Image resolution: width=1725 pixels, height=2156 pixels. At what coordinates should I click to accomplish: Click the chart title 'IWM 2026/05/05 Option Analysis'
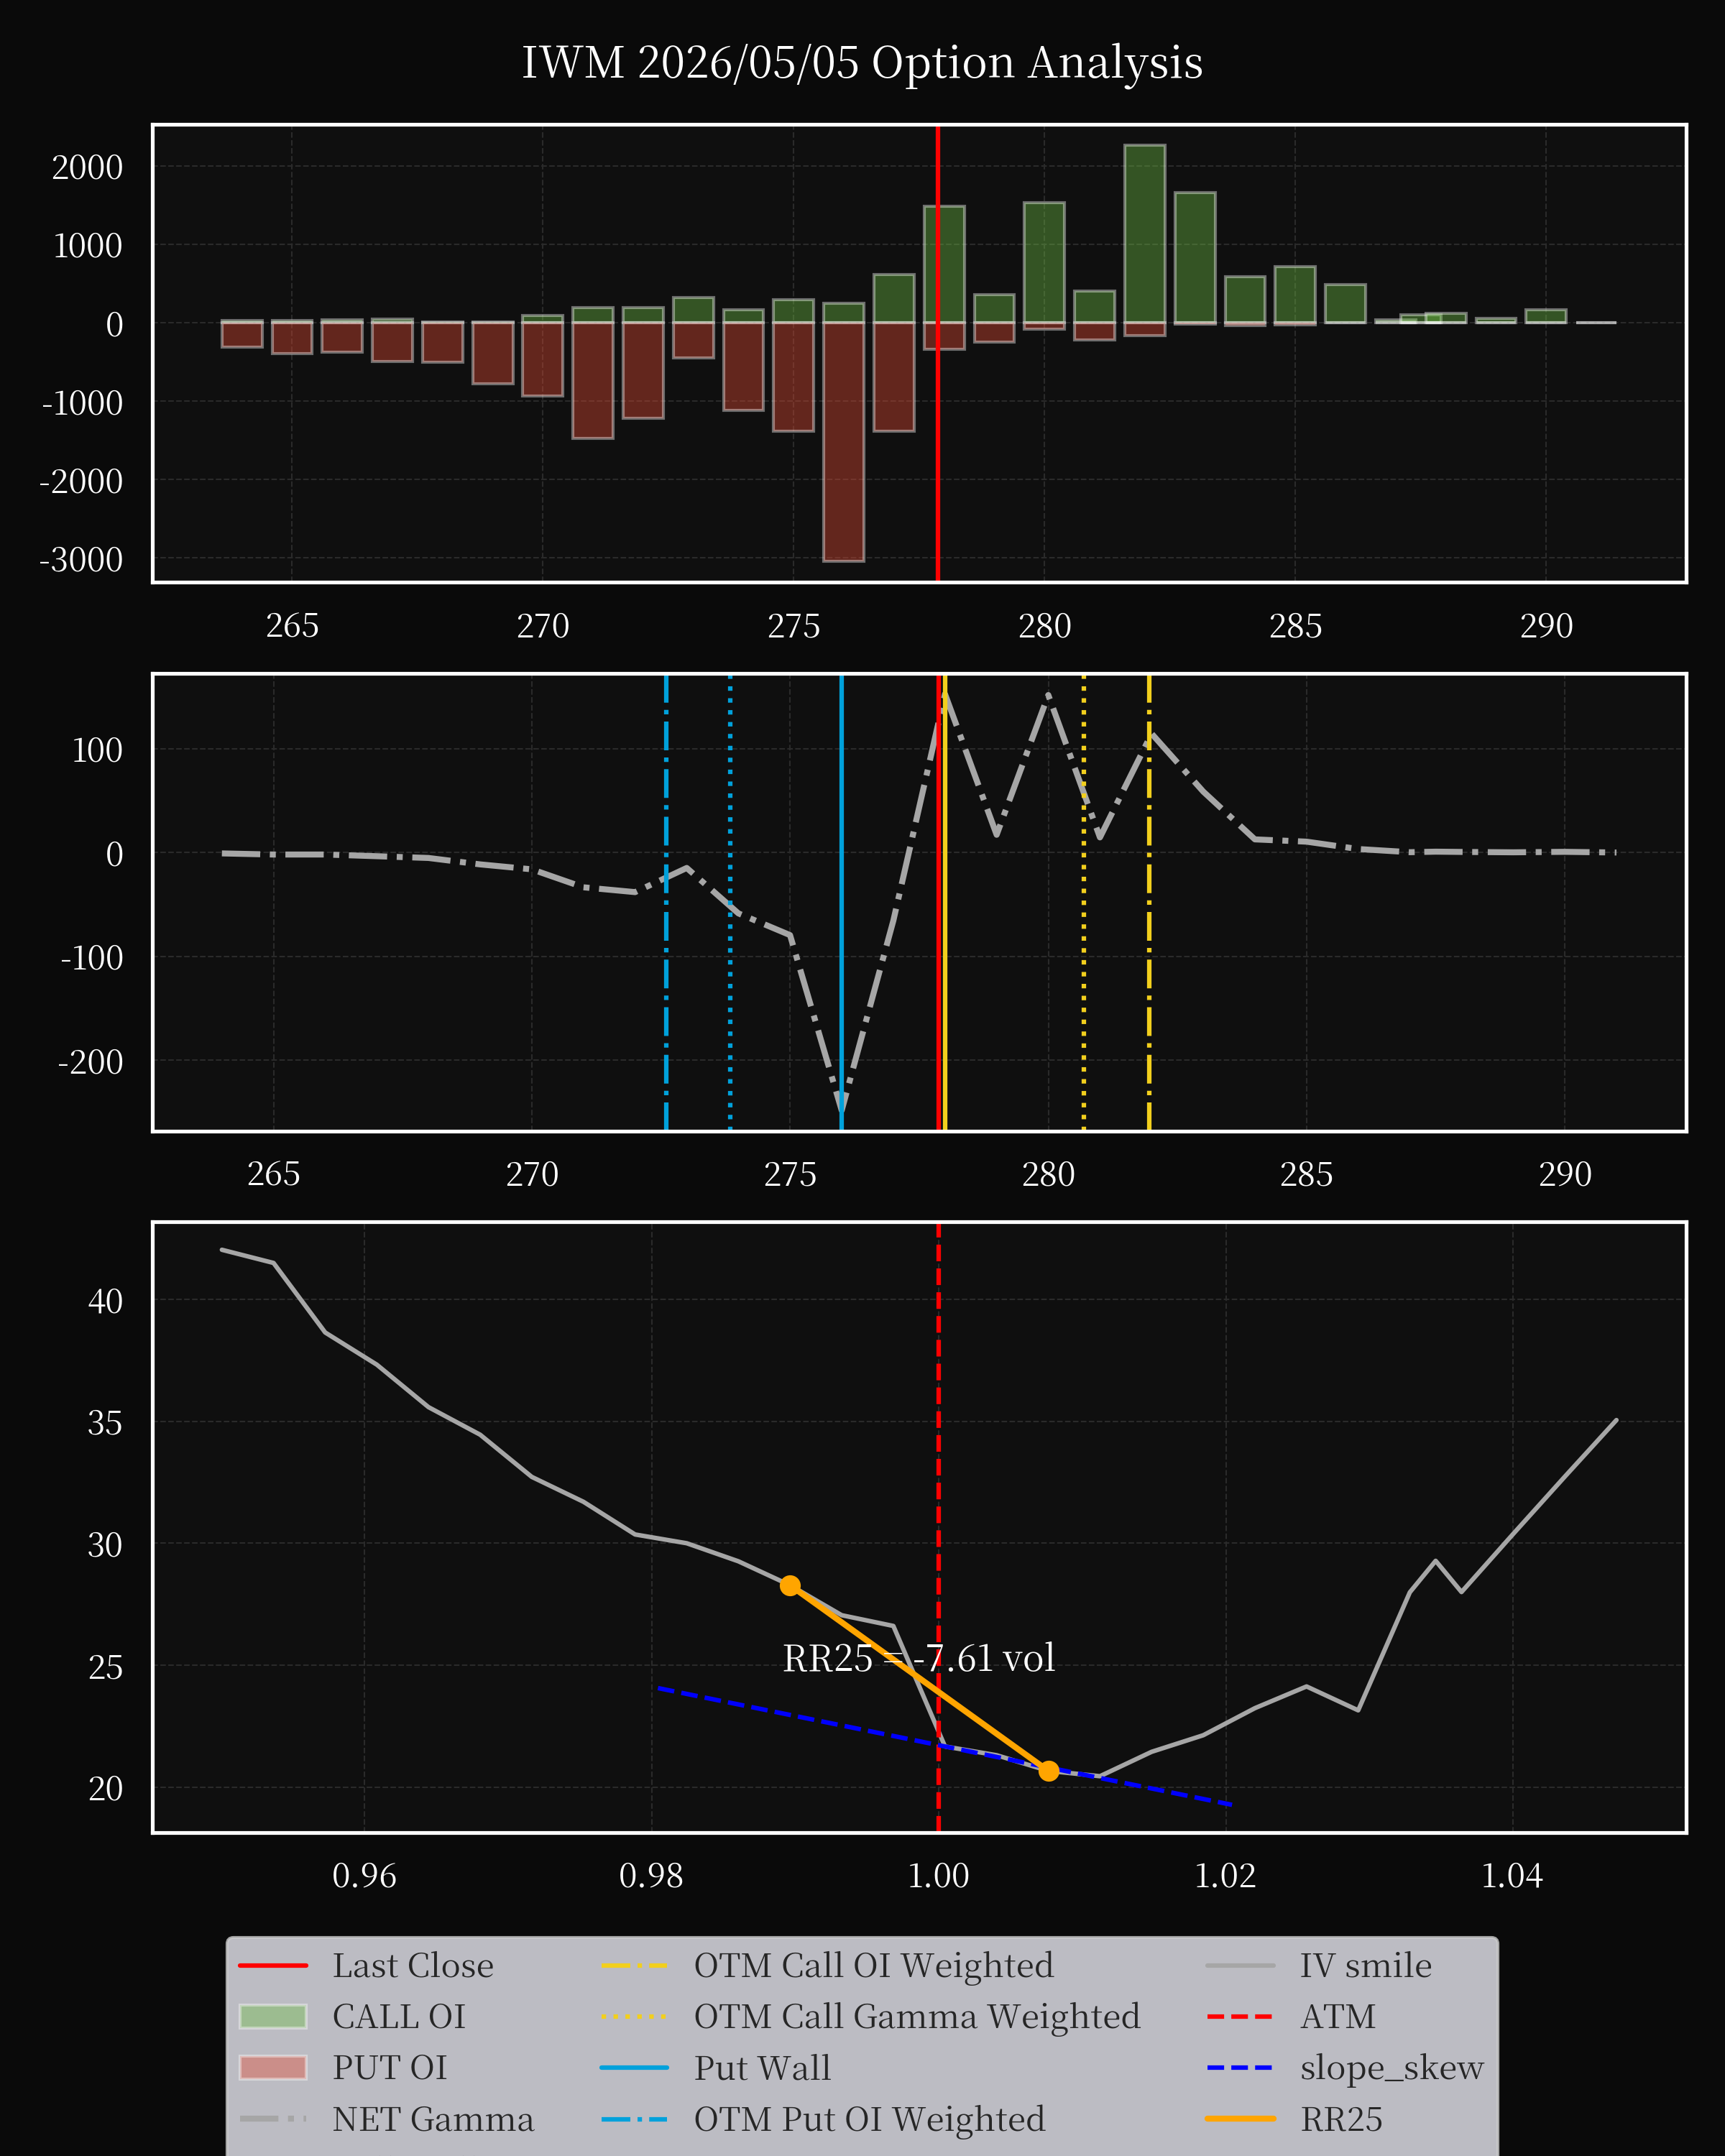point(862,63)
